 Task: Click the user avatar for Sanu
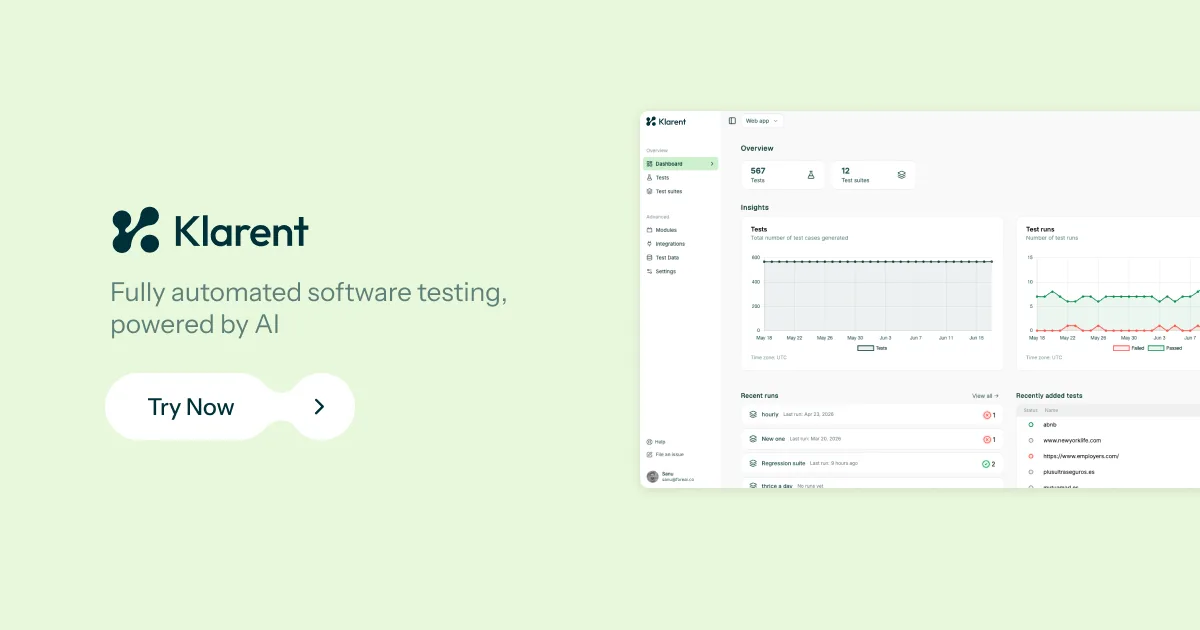[652, 477]
